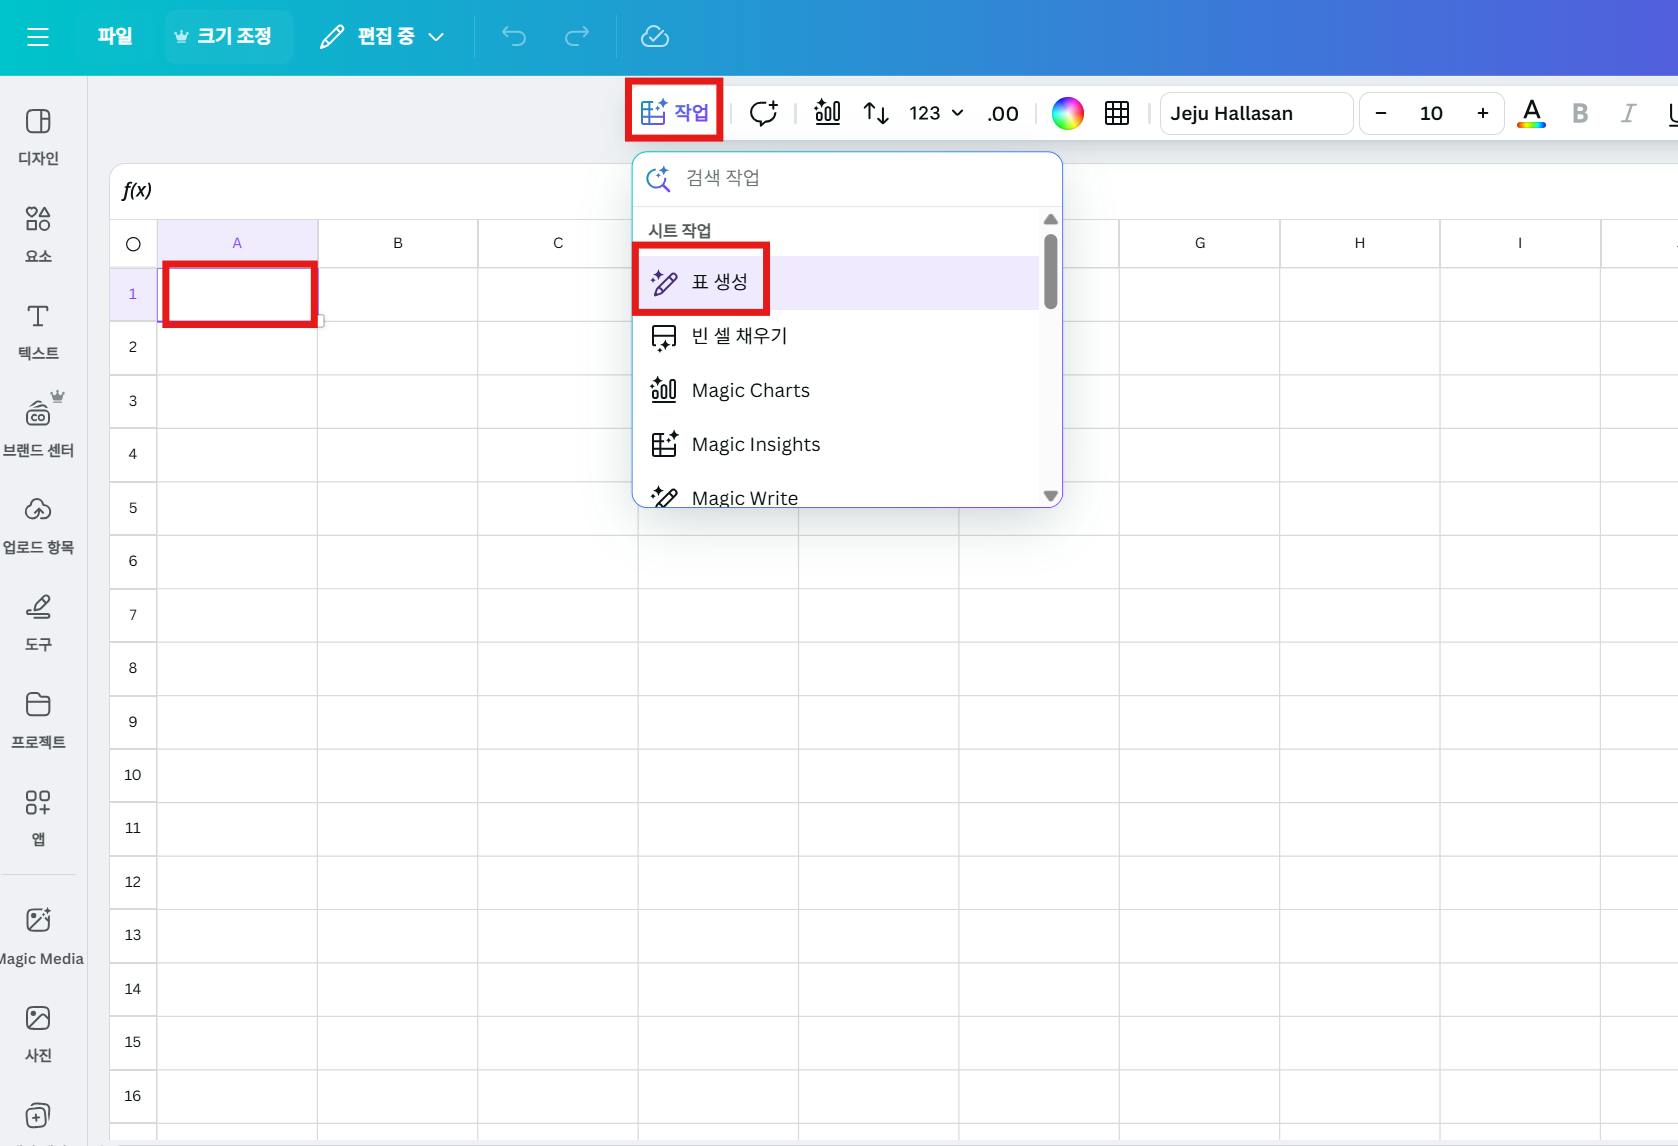The width and height of the screenshot is (1678, 1146).
Task: Open the 브랜드 센터 panel
Action: tap(38, 428)
